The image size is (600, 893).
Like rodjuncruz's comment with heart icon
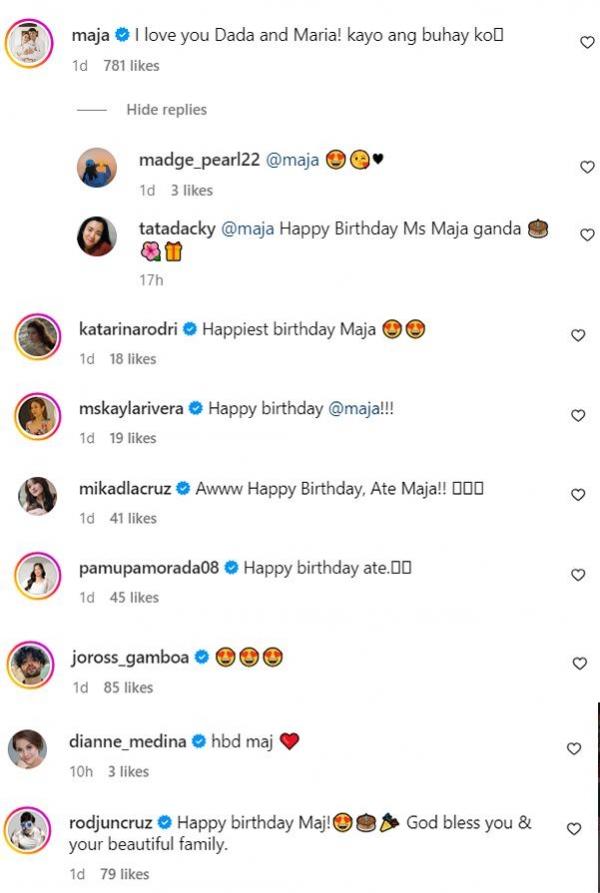pyautogui.click(x=574, y=829)
